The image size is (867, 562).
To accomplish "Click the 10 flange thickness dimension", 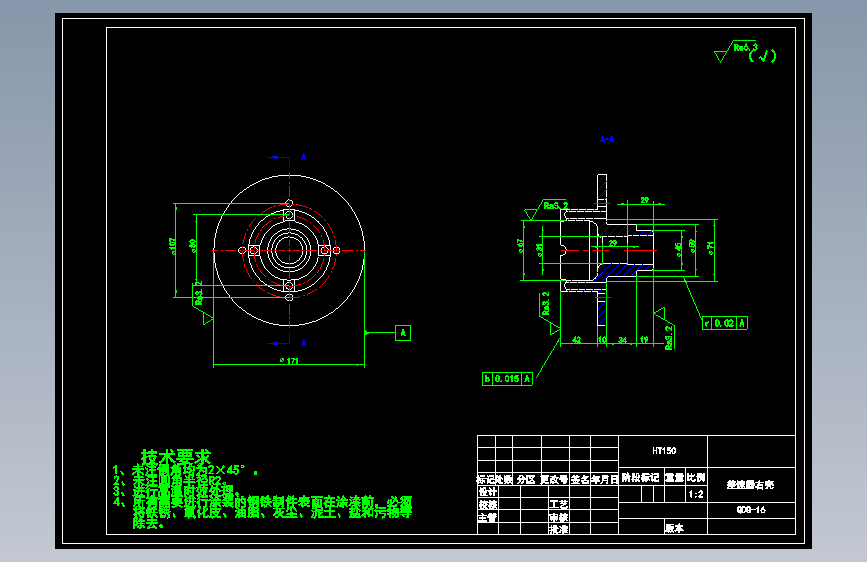I will pos(602,340).
